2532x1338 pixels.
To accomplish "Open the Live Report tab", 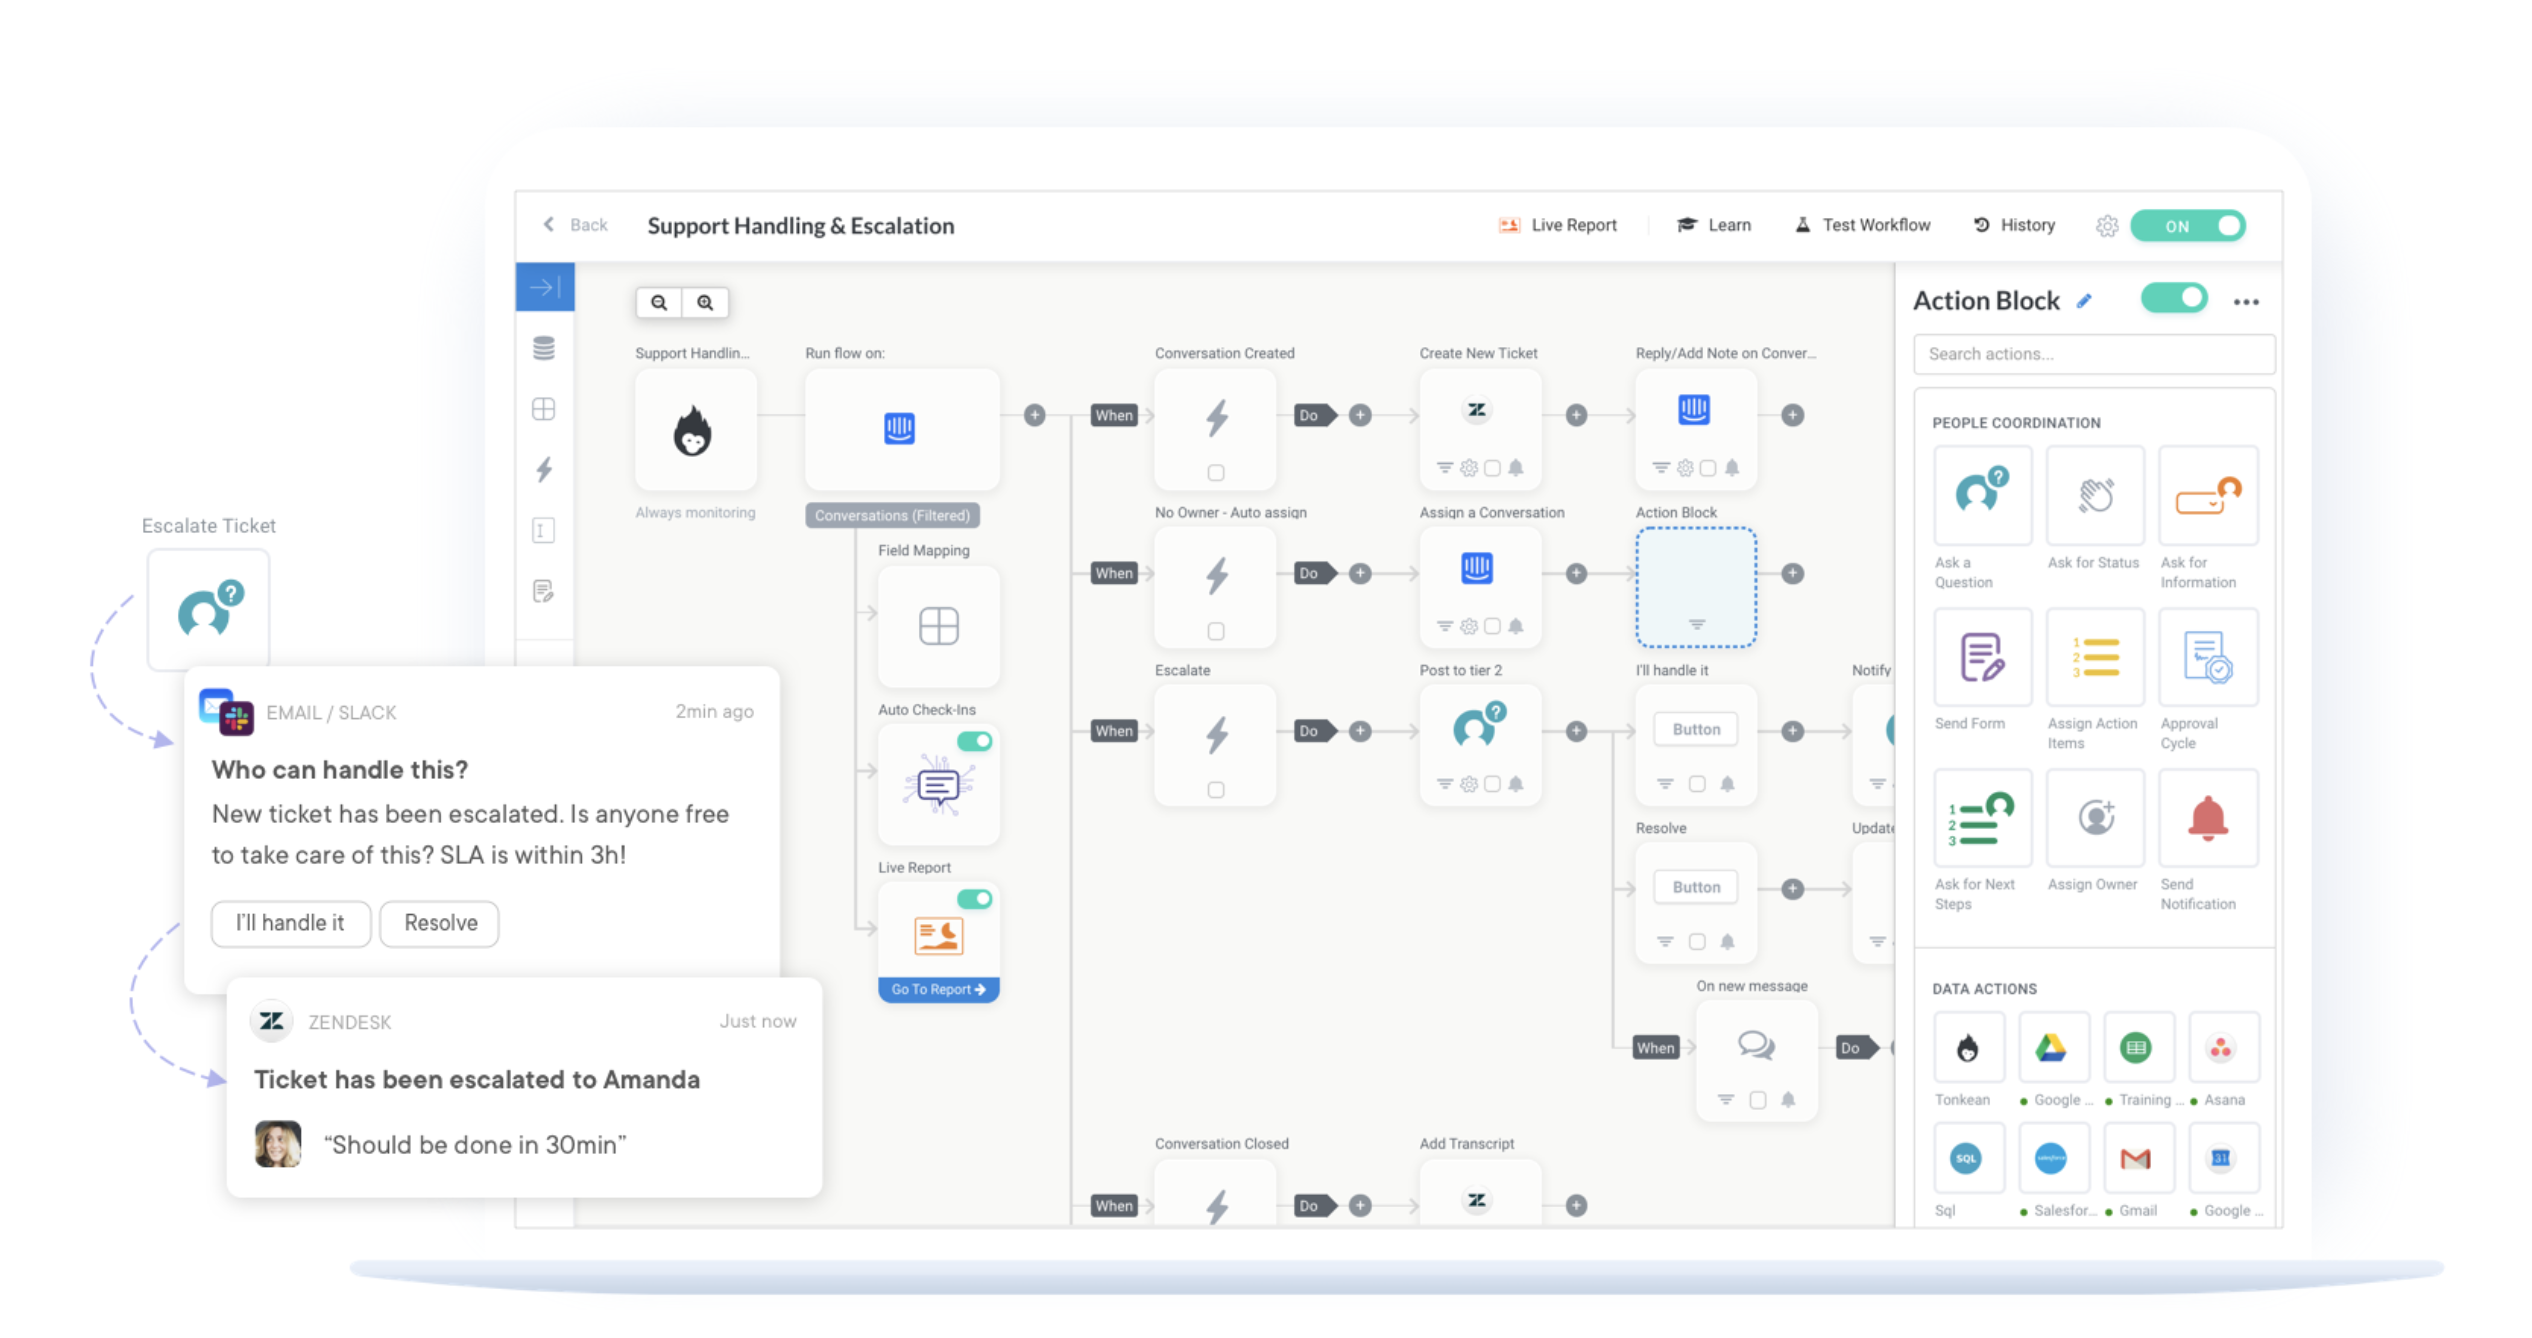I will (x=1558, y=225).
